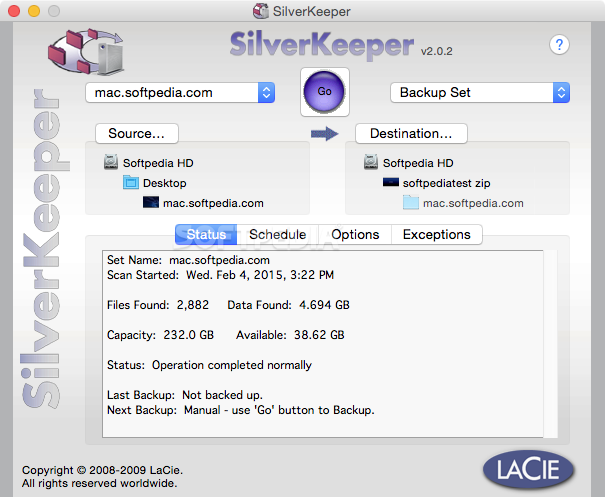The image size is (605, 497).
Task: Switch to the Options tab
Action: 355,235
